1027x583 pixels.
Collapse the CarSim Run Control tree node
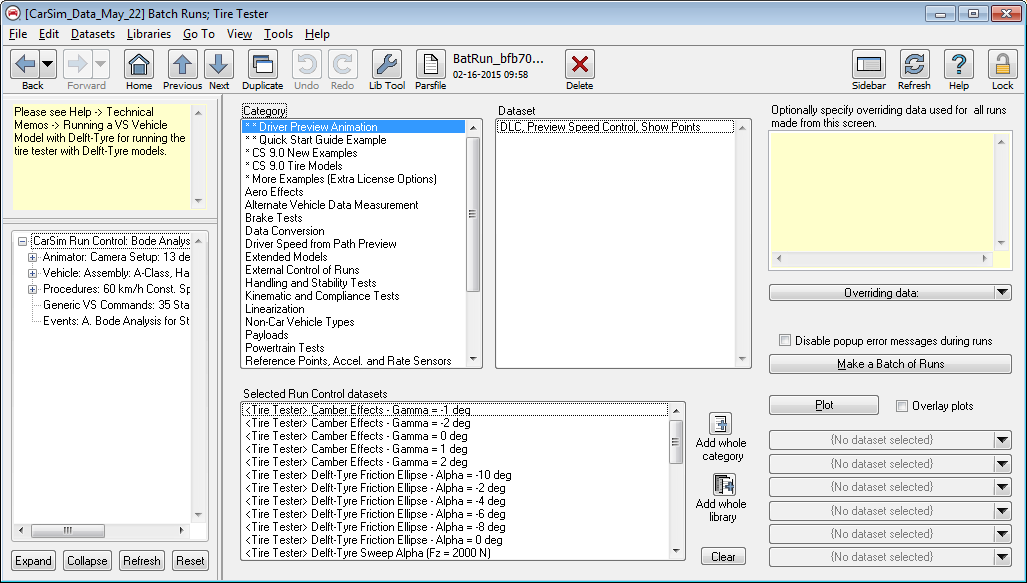tap(22, 241)
